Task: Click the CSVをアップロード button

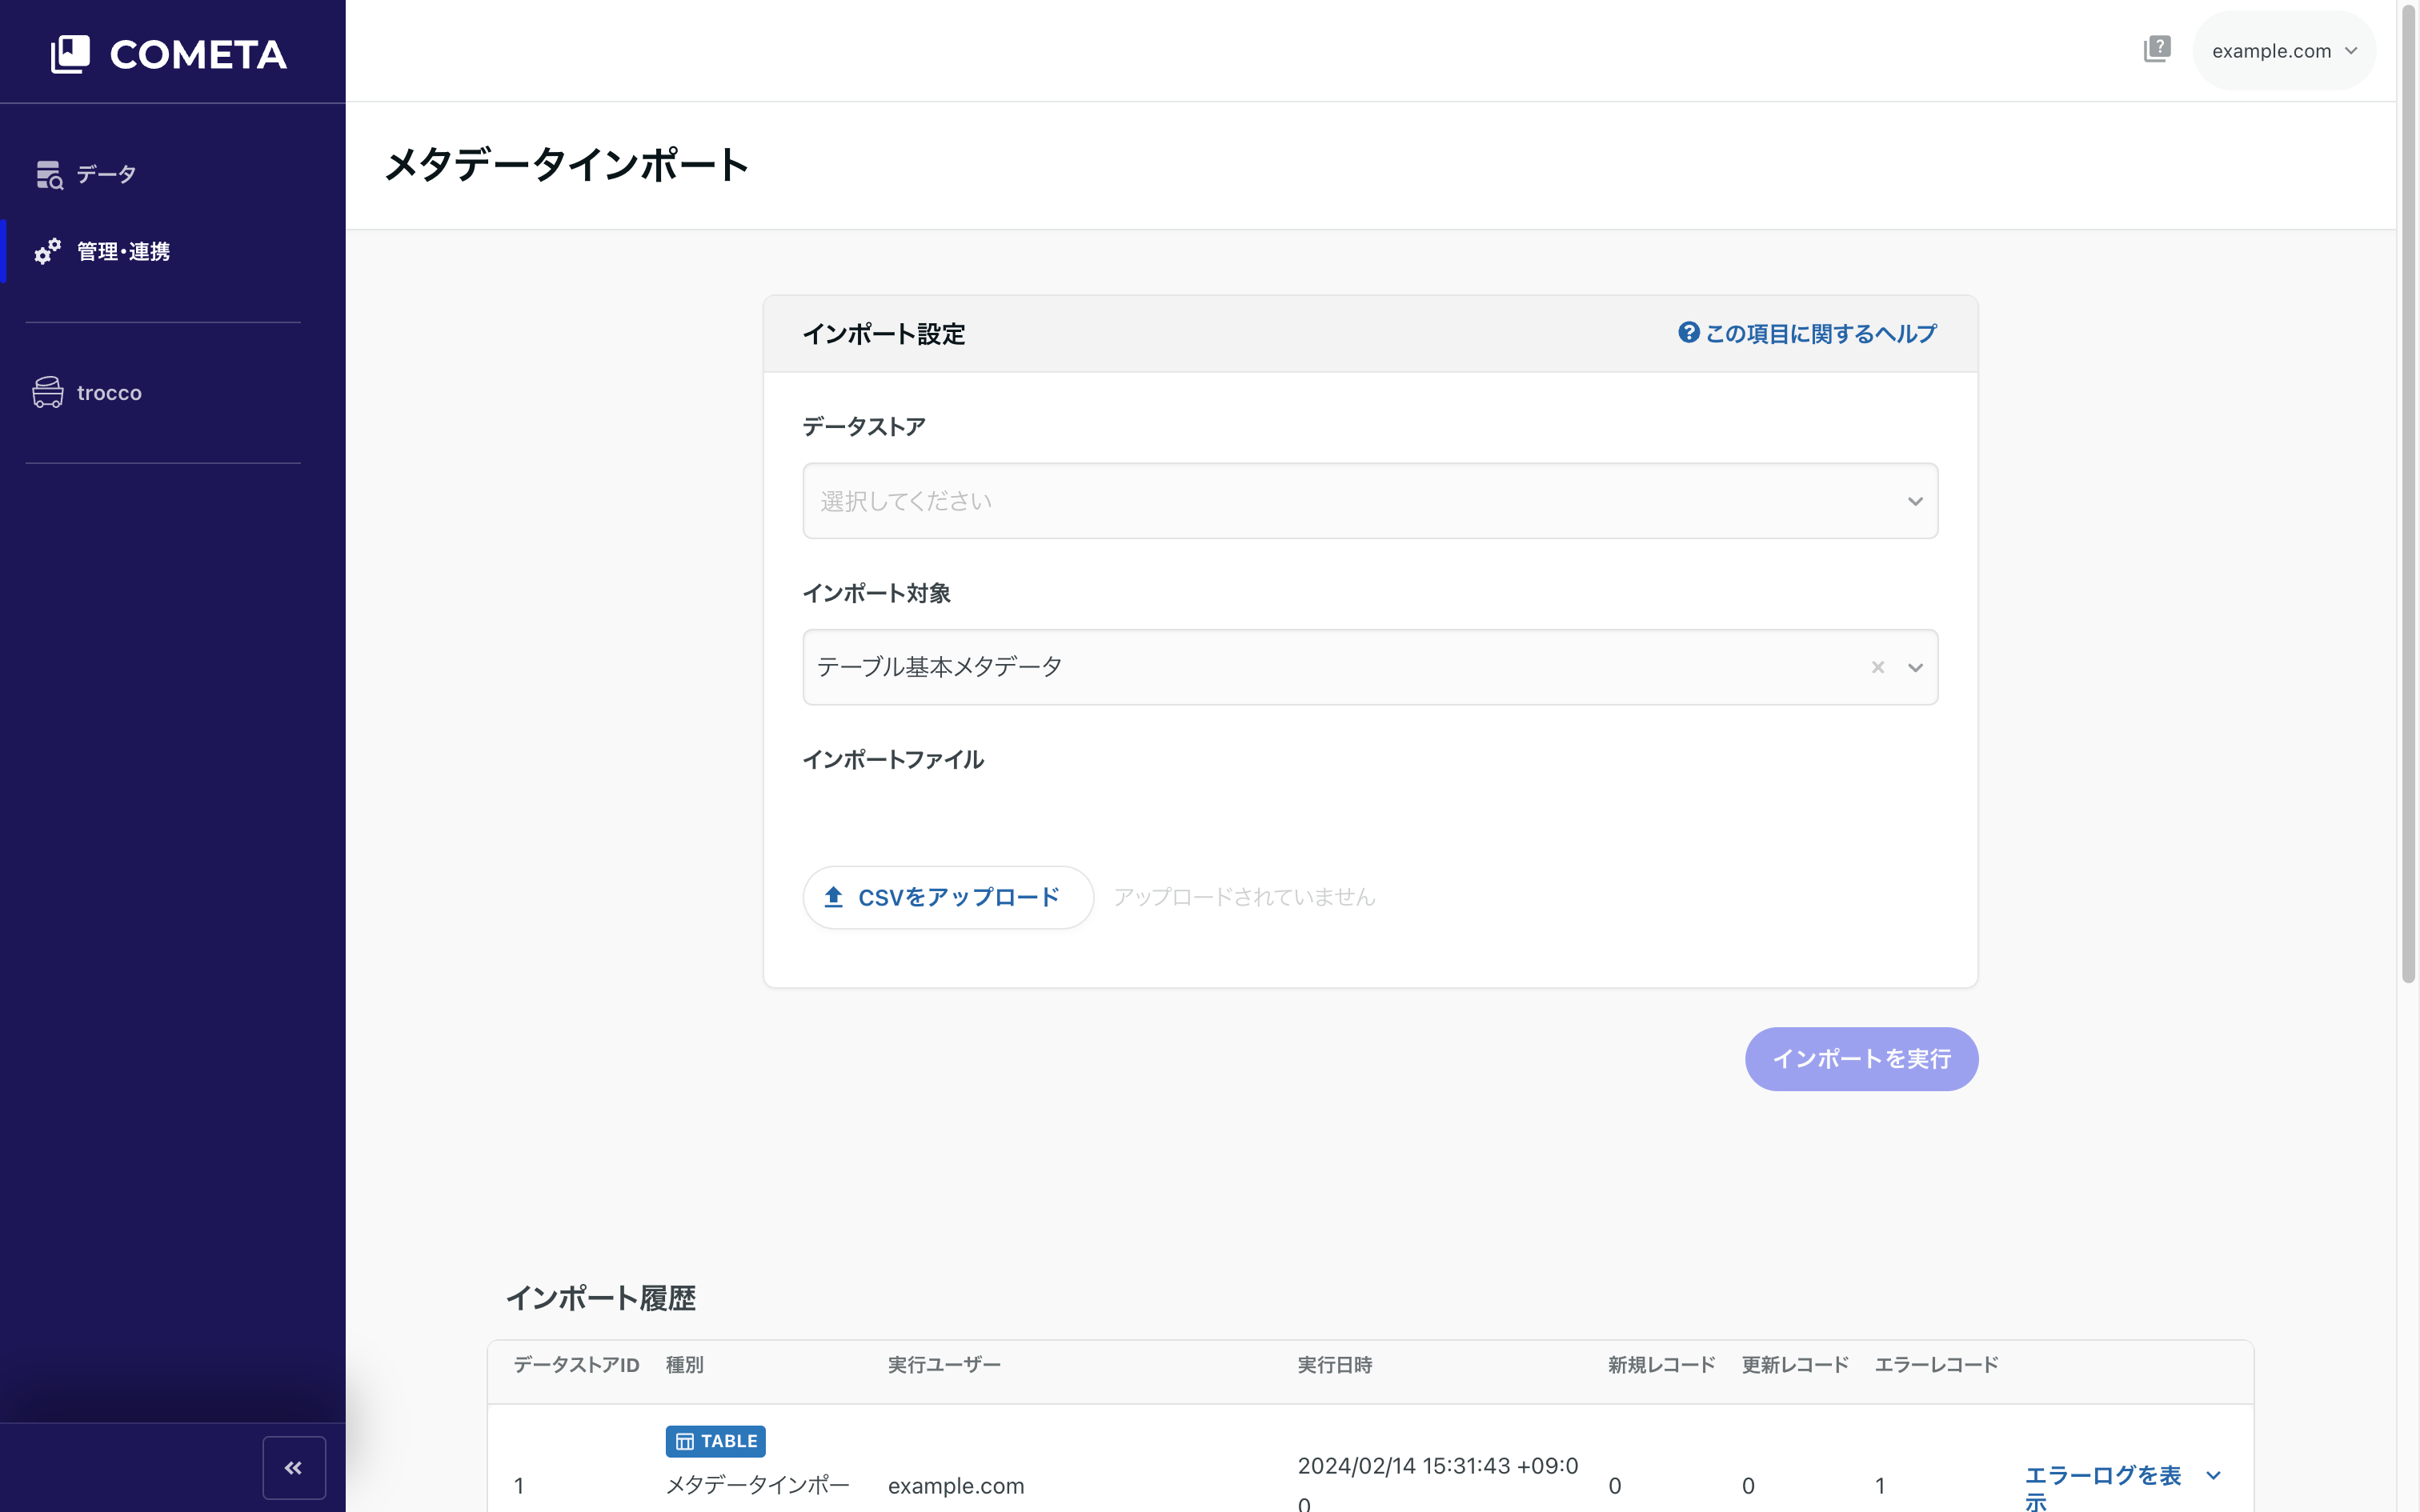Action: [948, 897]
